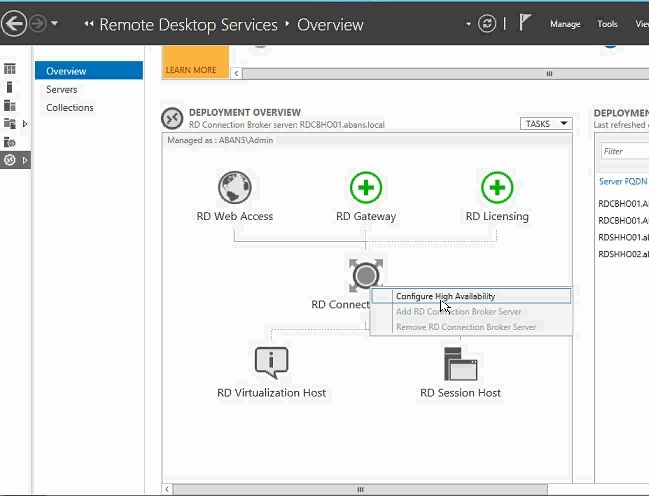This screenshot has height=496, width=649.
Task: Click the Dashboard icon in sidebar
Action: pos(10,69)
